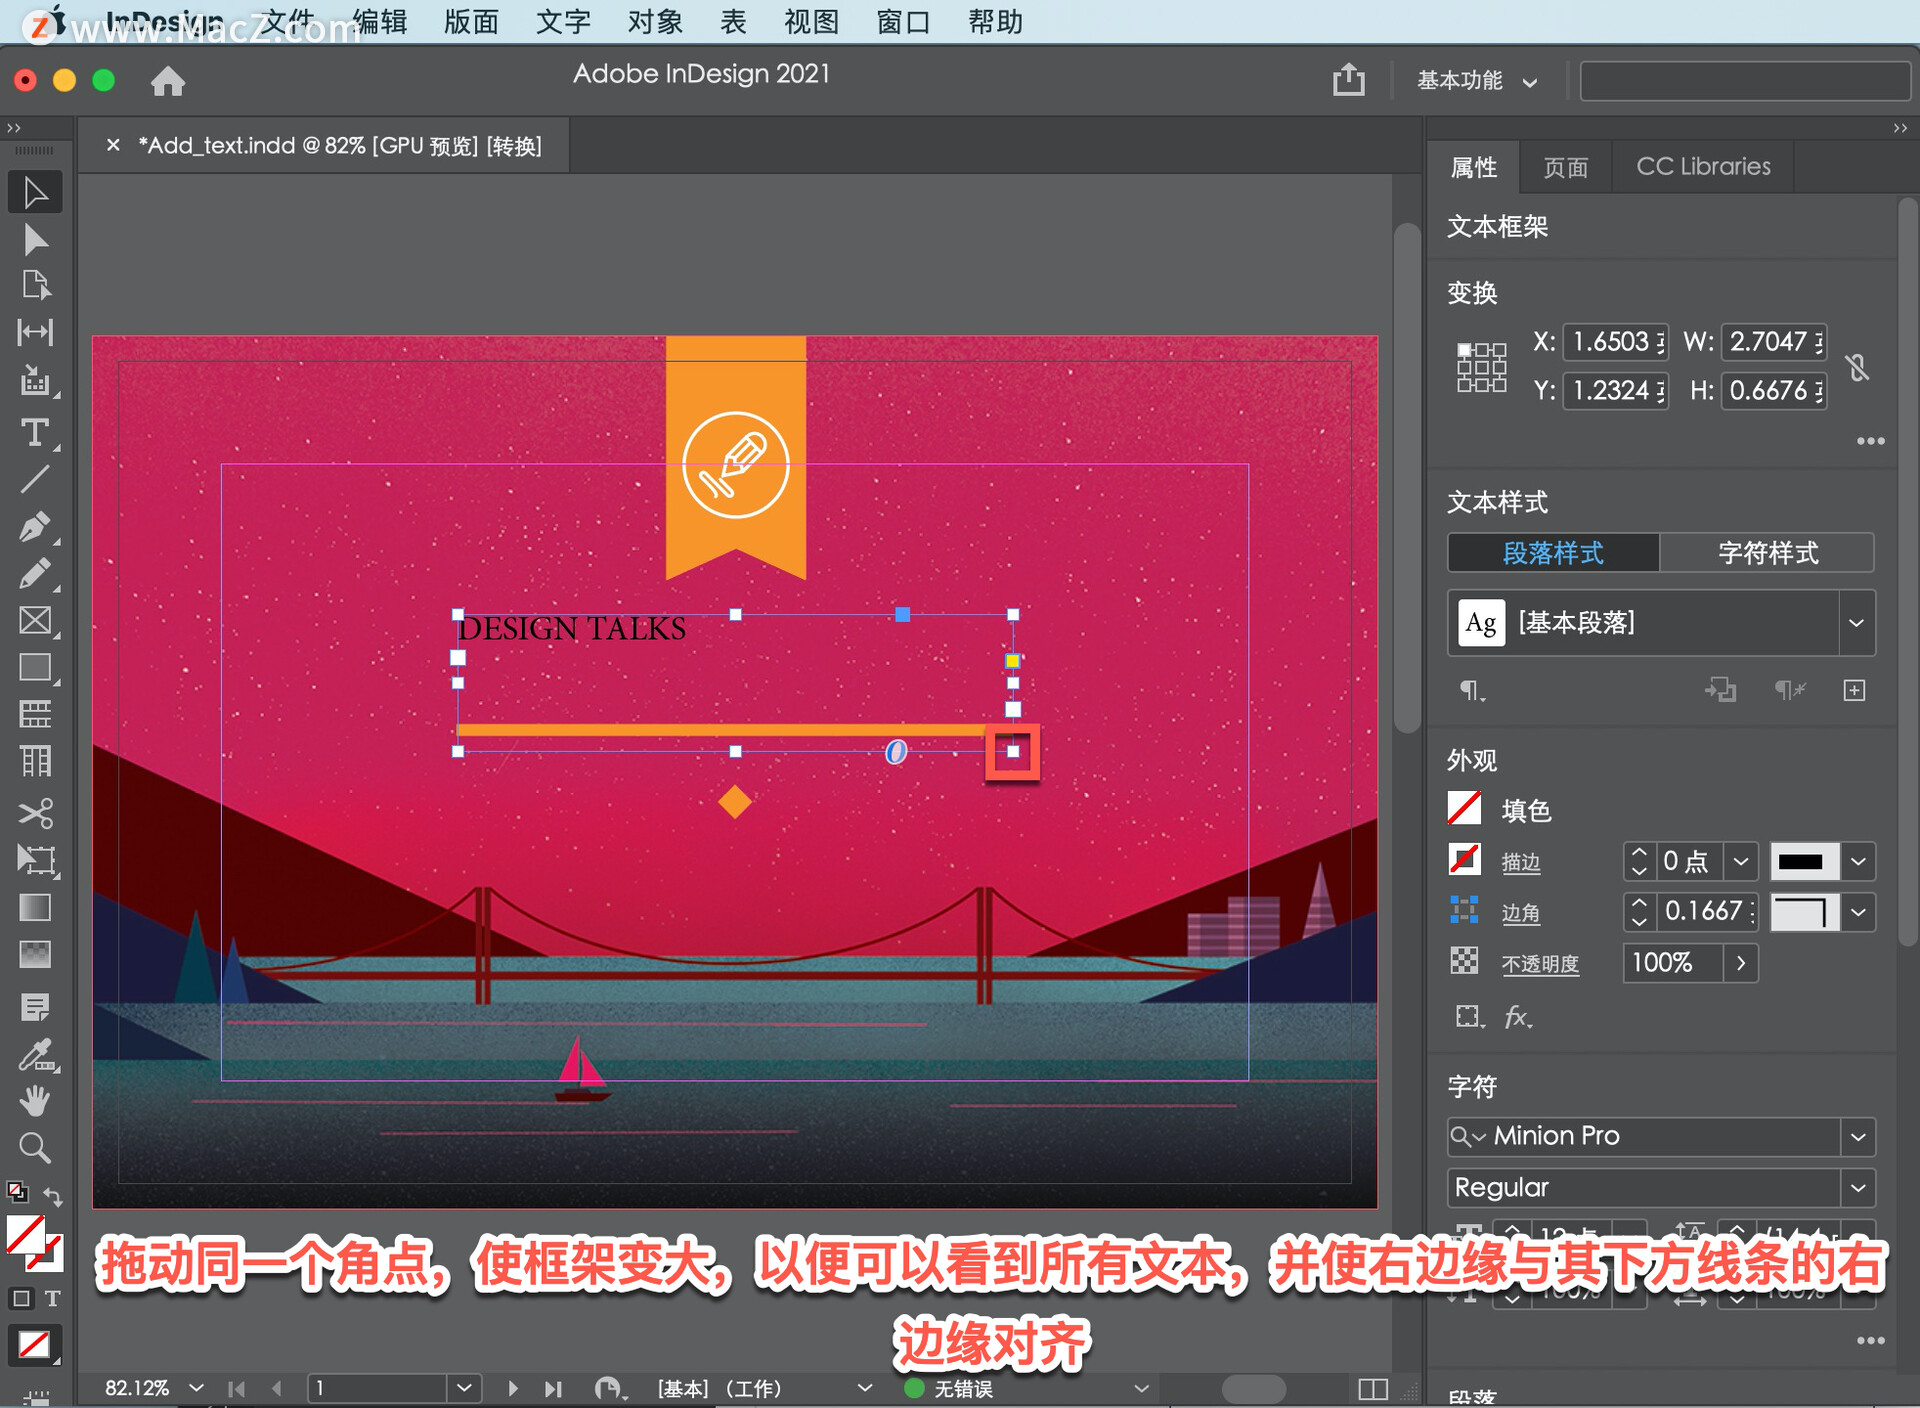Screen dimensions: 1920x1408
Task: Open the Regular font style dropdown
Action: [x=1858, y=1187]
